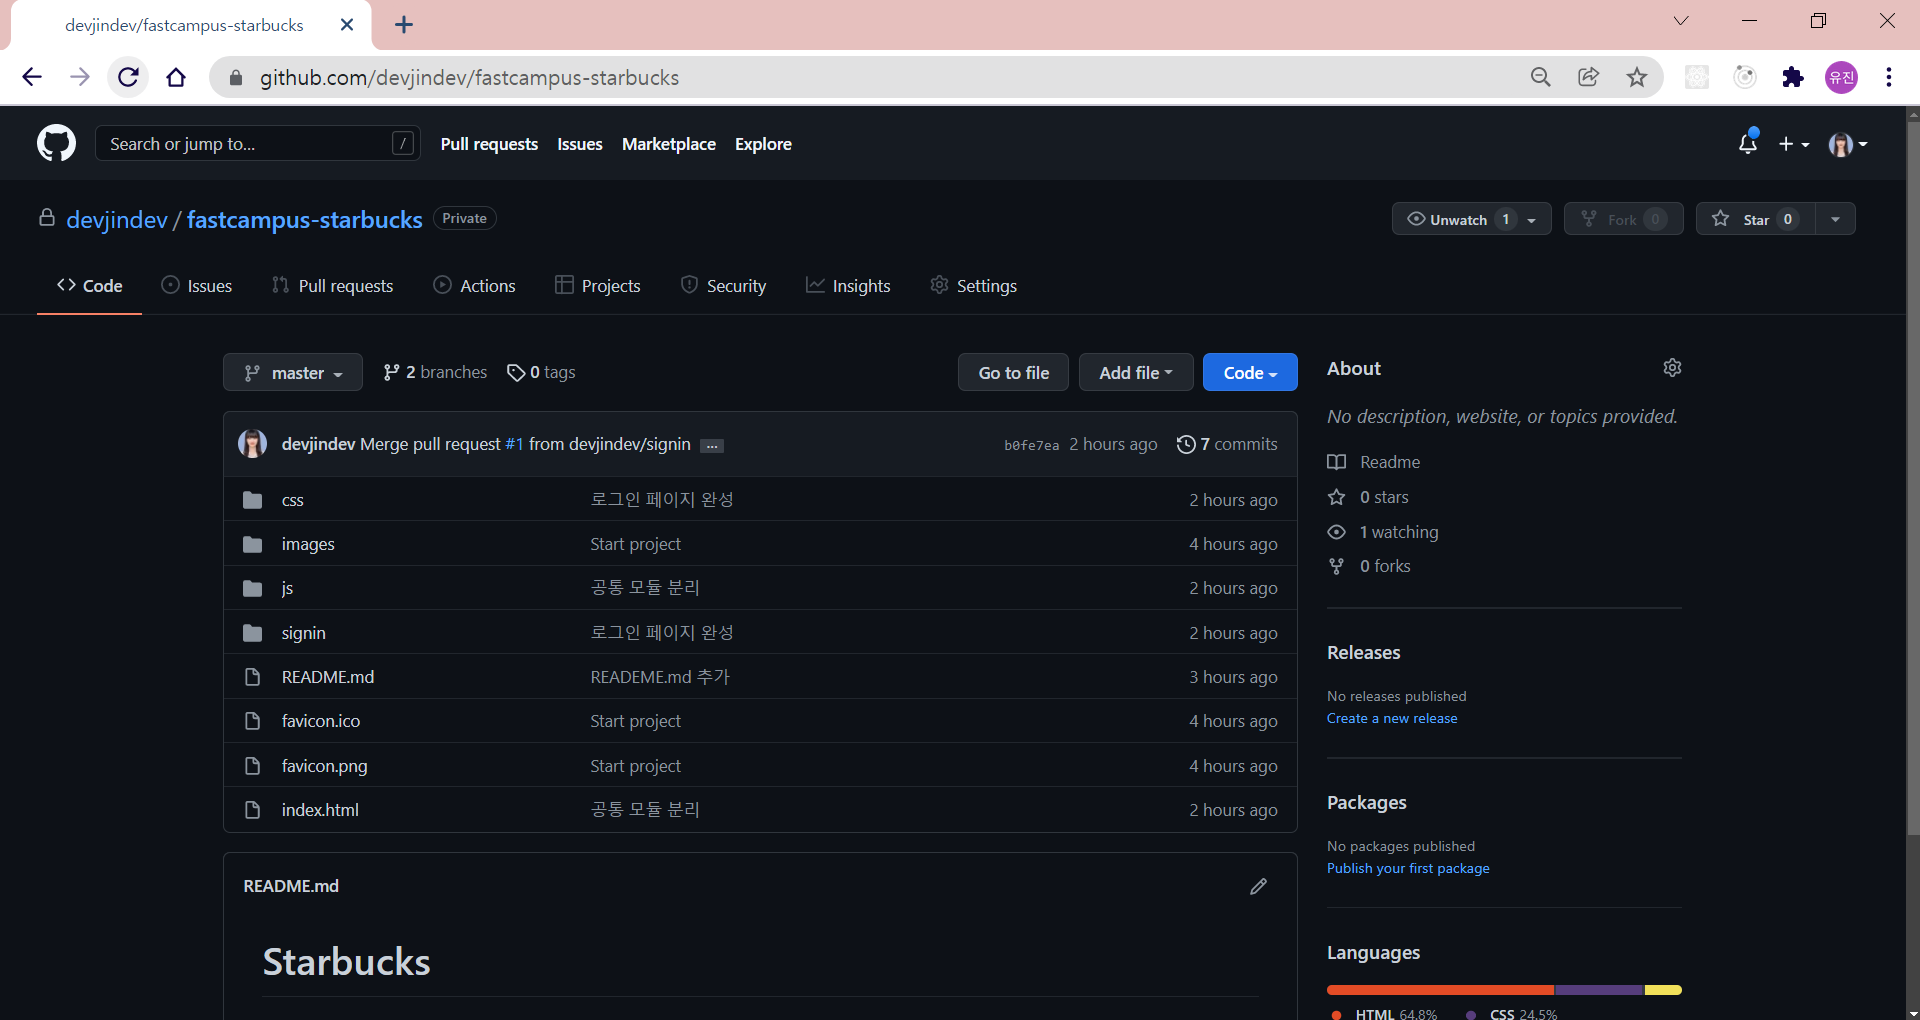
Task: Open css folder icon
Action: point(252,500)
